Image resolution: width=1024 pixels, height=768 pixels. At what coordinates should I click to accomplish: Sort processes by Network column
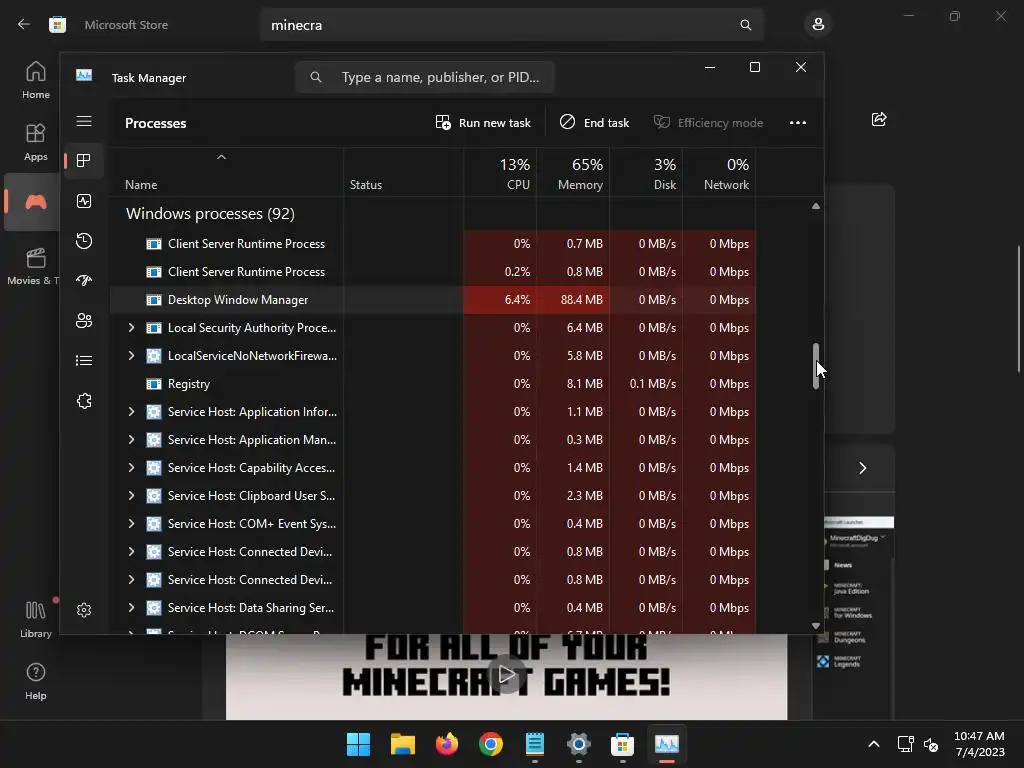coord(719,173)
